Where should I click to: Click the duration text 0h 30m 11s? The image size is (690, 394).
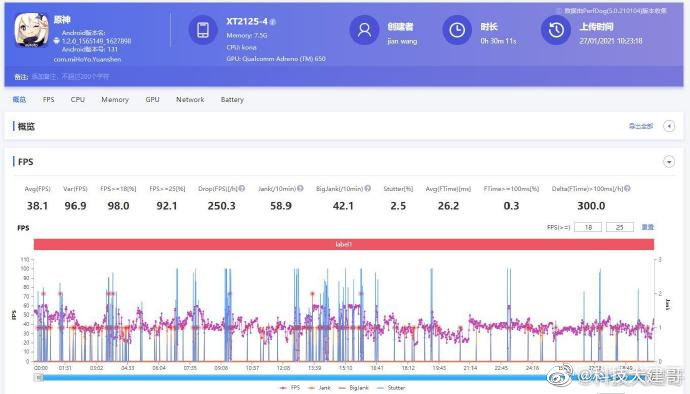coord(498,41)
